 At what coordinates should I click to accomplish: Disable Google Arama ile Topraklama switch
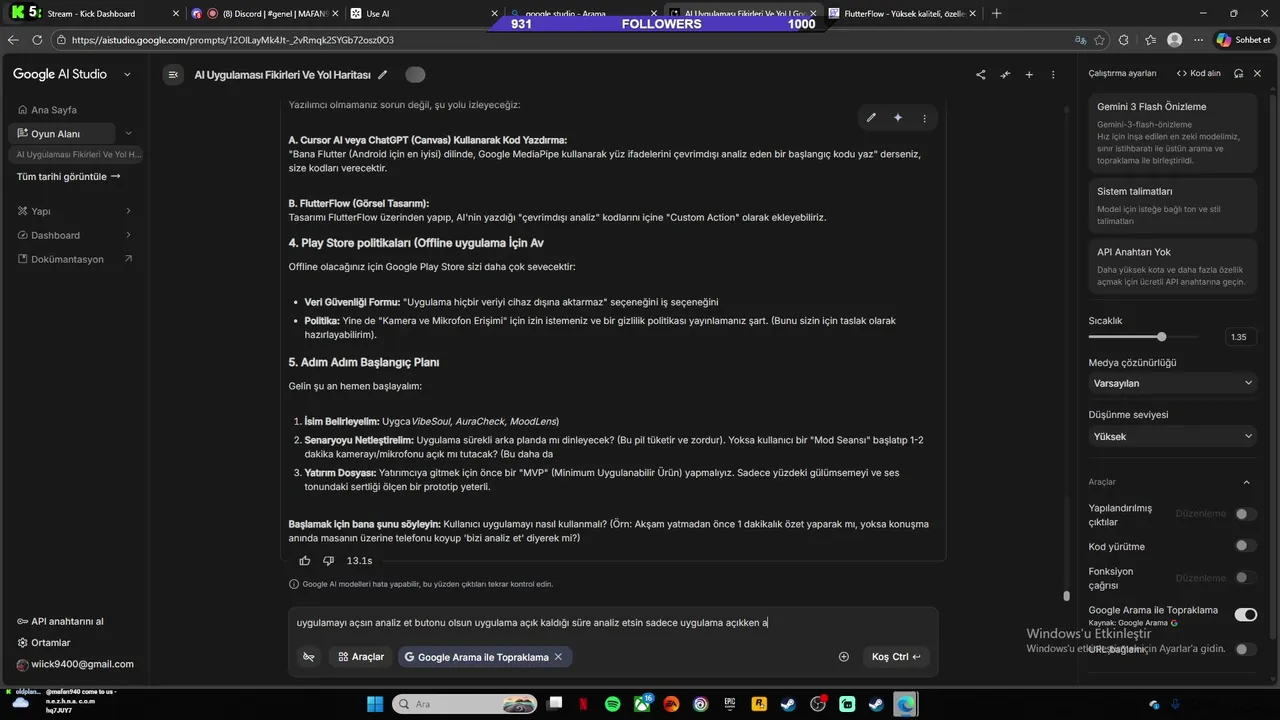click(1245, 614)
